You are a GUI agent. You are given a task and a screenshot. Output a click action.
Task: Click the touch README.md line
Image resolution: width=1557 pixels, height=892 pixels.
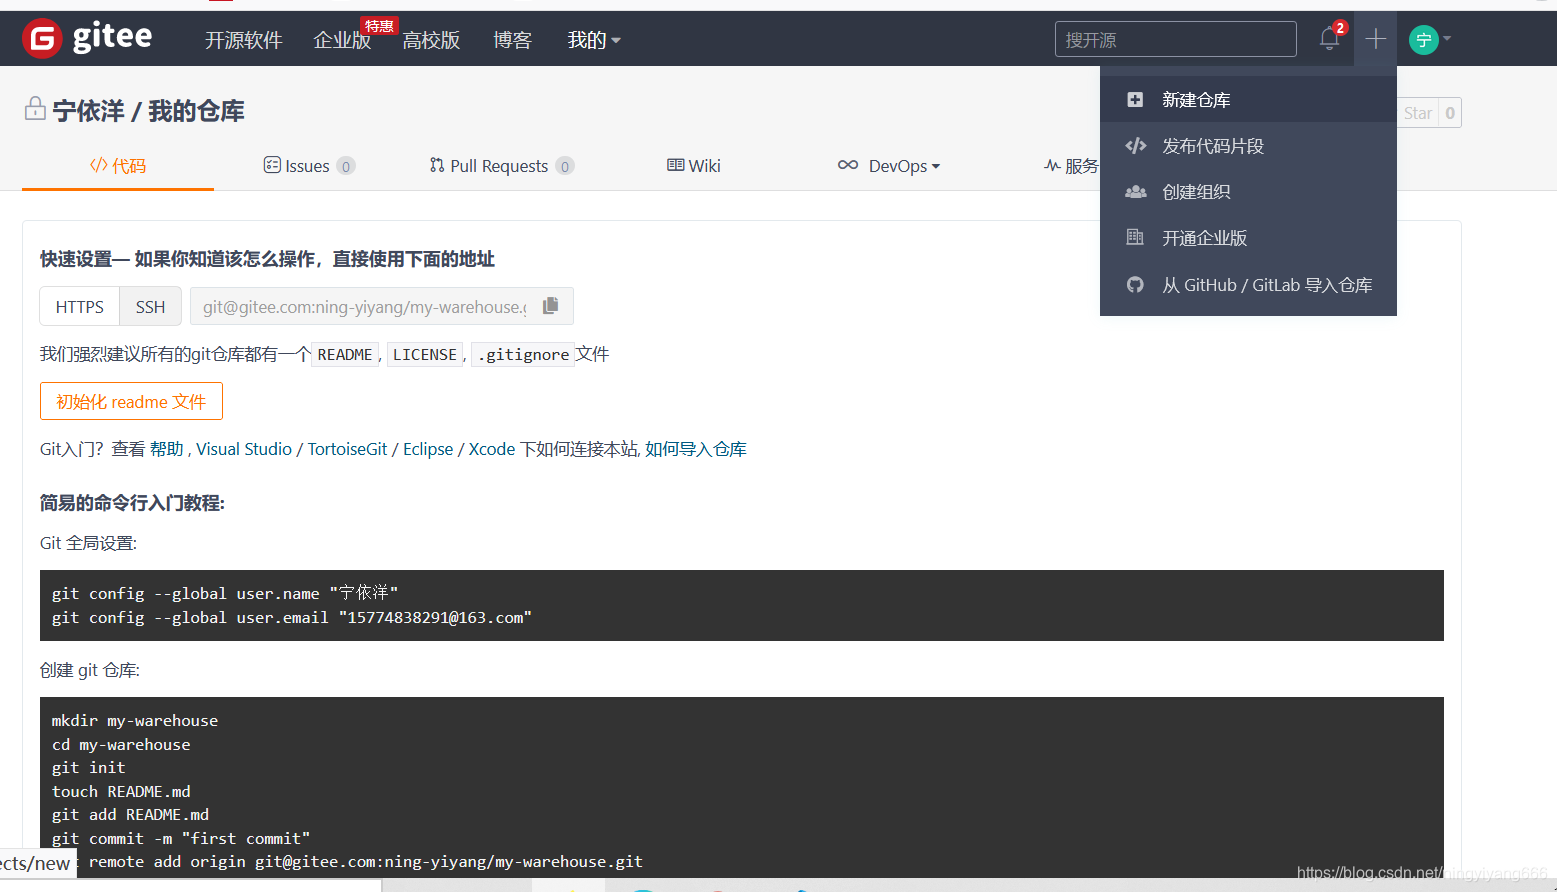[x=121, y=791]
